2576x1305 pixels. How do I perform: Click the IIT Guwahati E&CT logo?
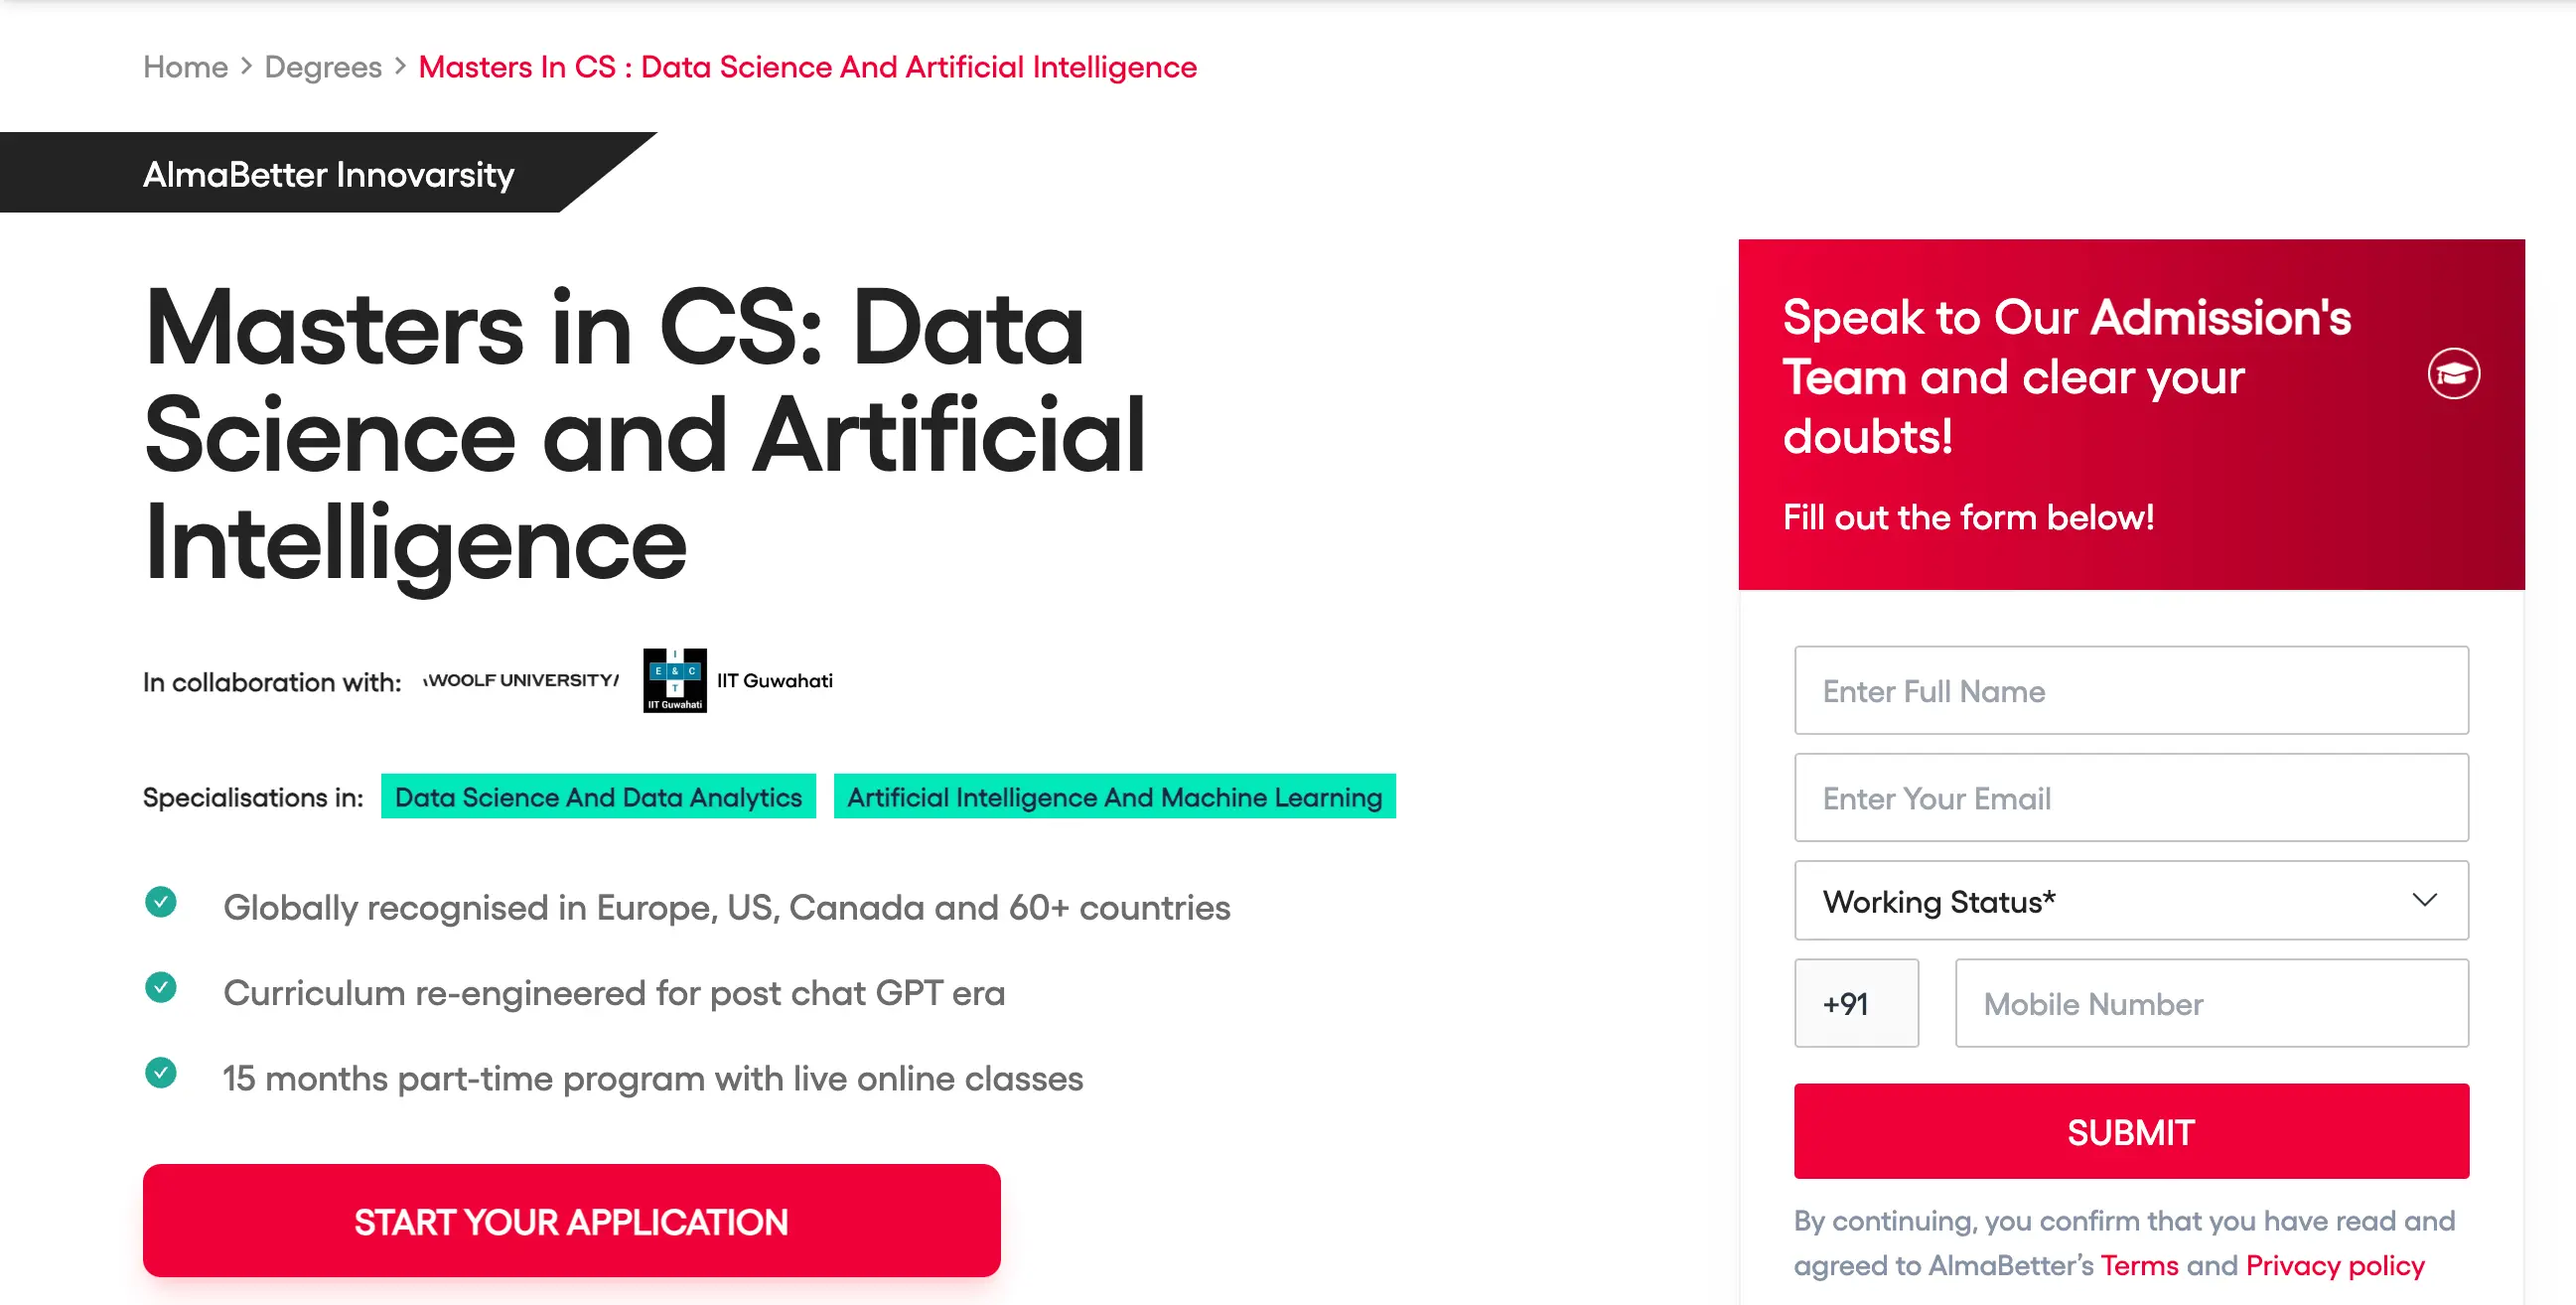click(675, 680)
